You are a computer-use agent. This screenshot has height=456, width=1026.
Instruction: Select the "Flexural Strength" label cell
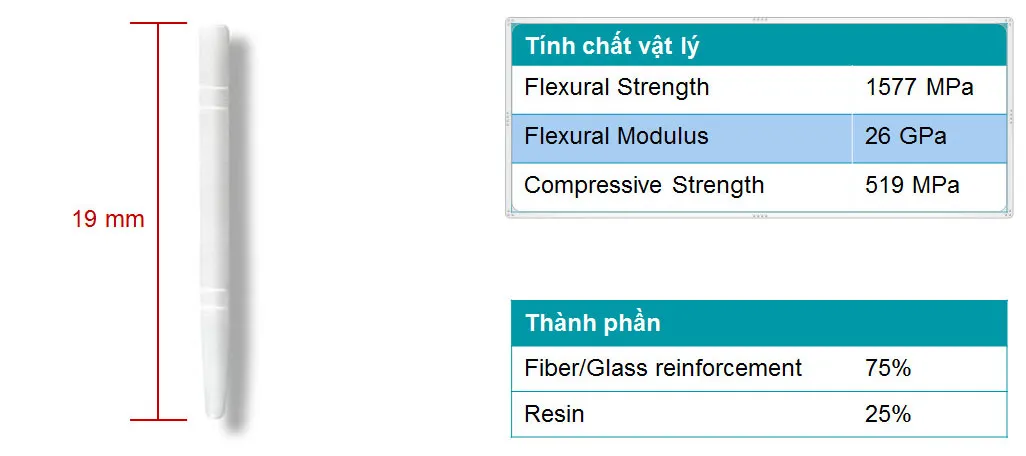[616, 87]
